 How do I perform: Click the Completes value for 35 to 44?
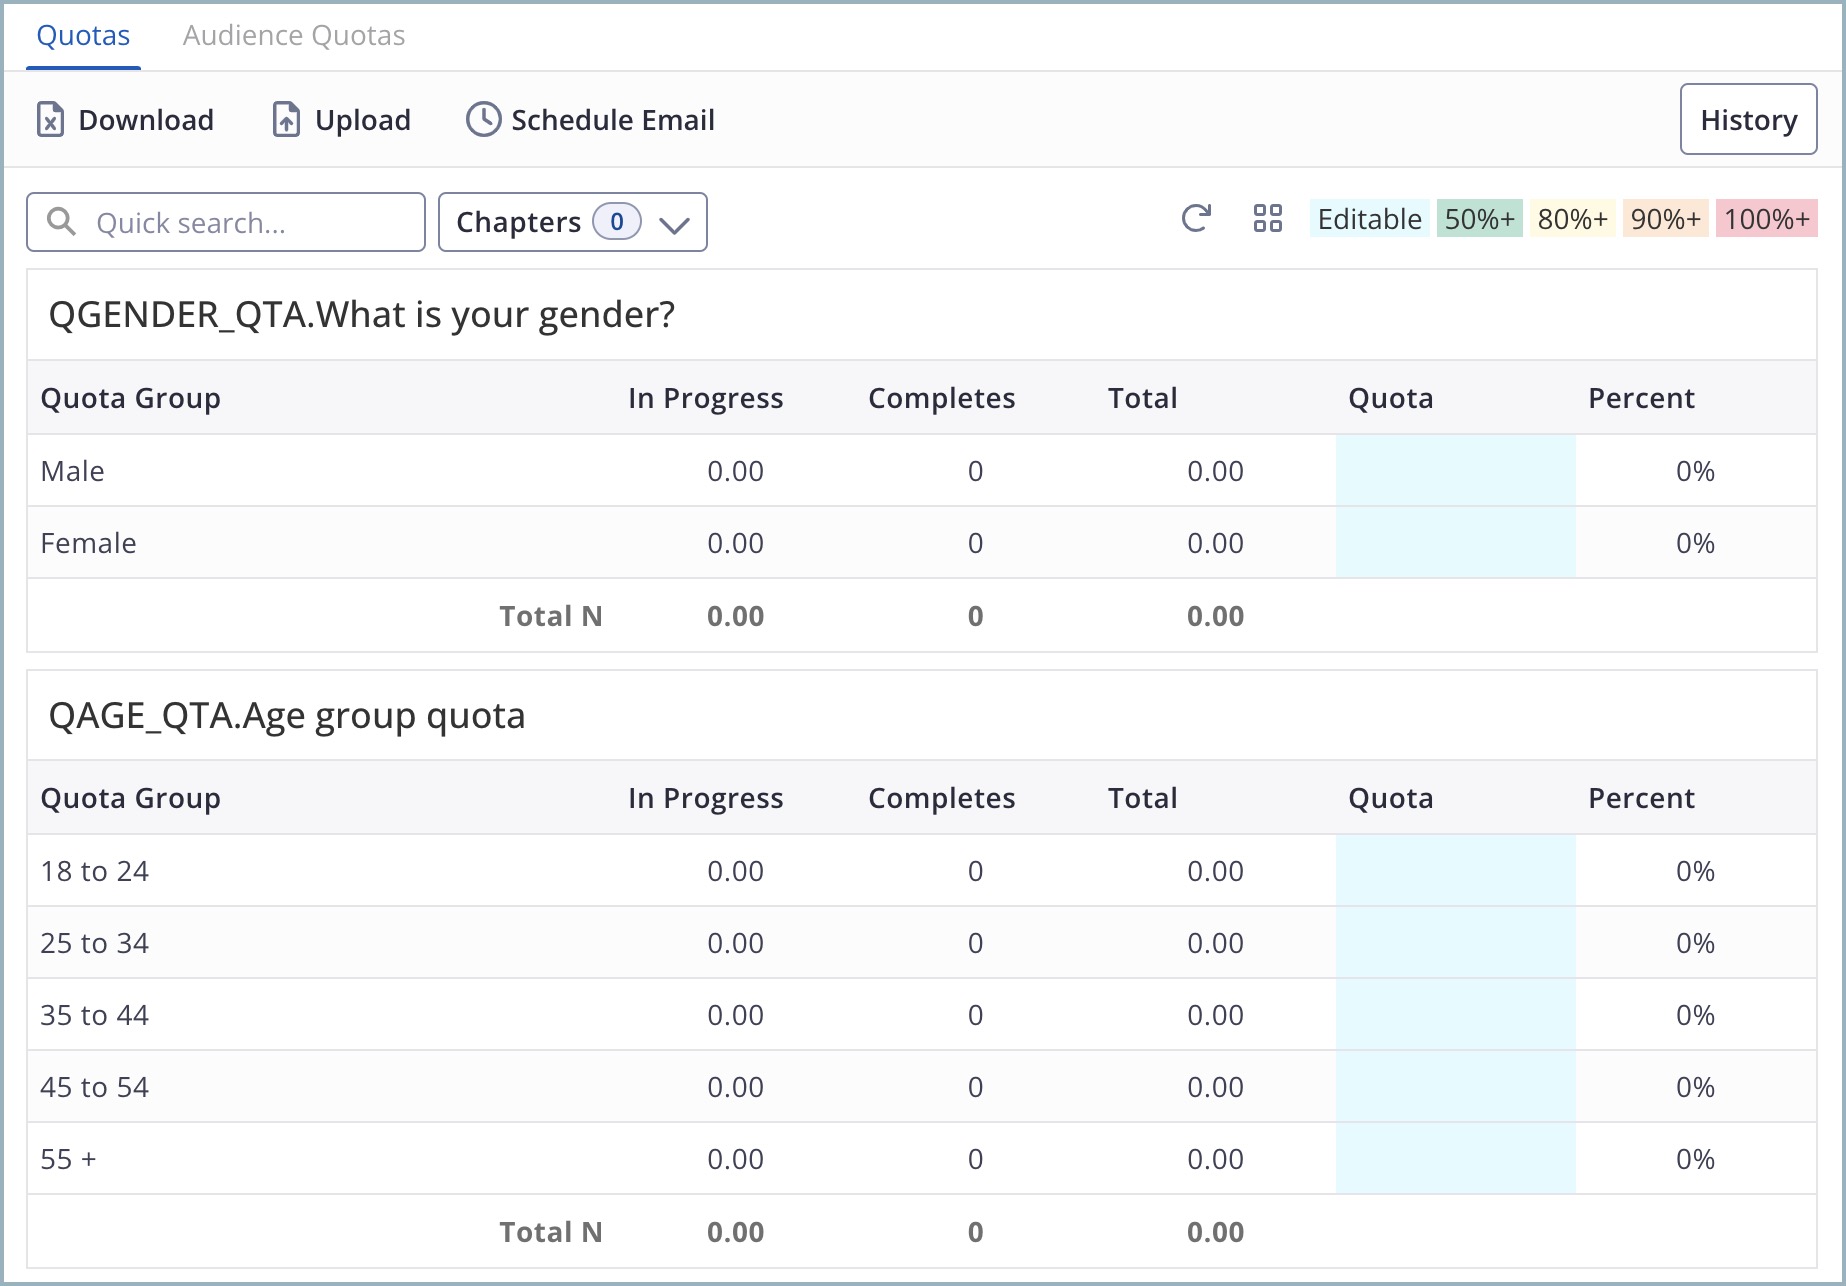[976, 1015]
